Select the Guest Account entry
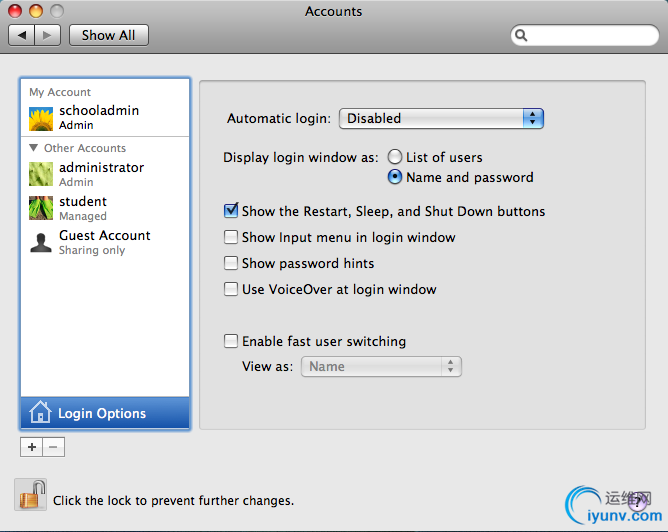The height and width of the screenshot is (532, 668). click(x=105, y=242)
